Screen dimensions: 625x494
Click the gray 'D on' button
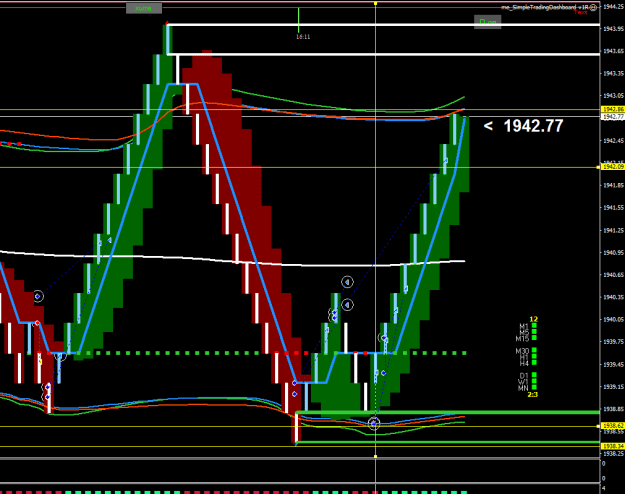coord(487,22)
